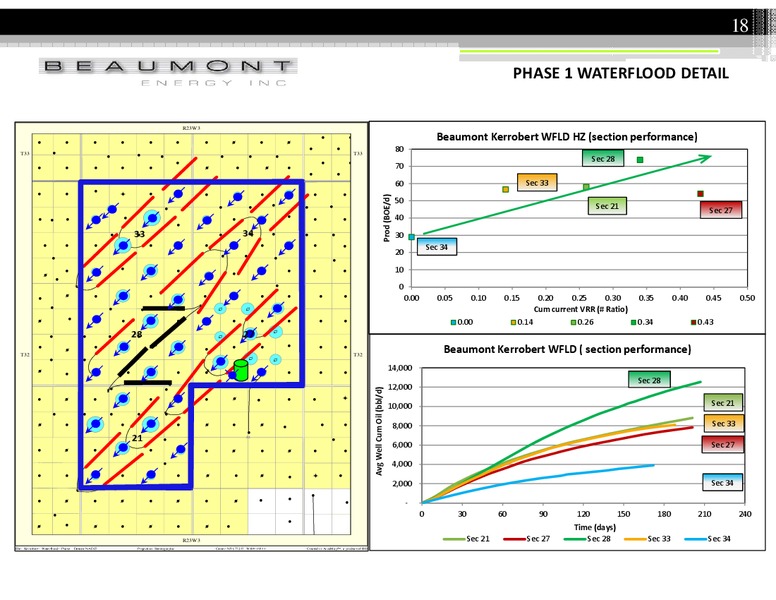Click the 0.50 tick on the VRR axis
Screen dimensions: 776x600
(x=747, y=298)
